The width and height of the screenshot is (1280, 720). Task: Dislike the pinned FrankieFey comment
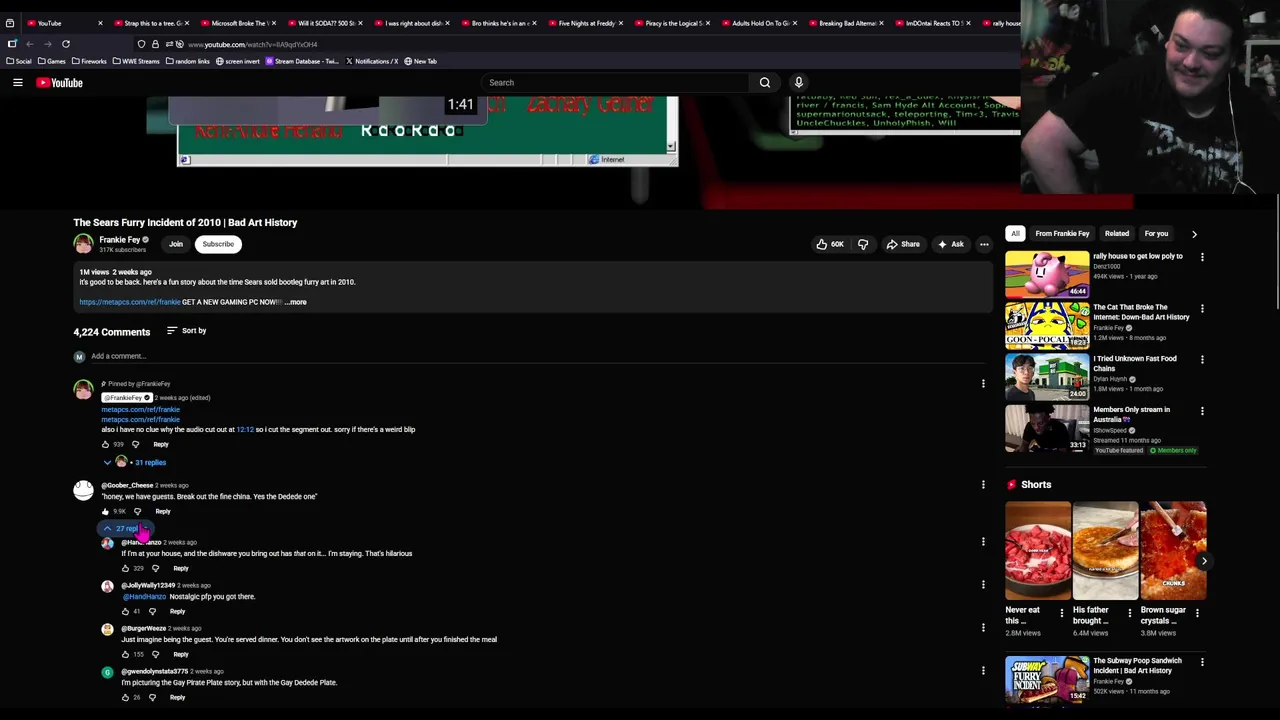(136, 444)
